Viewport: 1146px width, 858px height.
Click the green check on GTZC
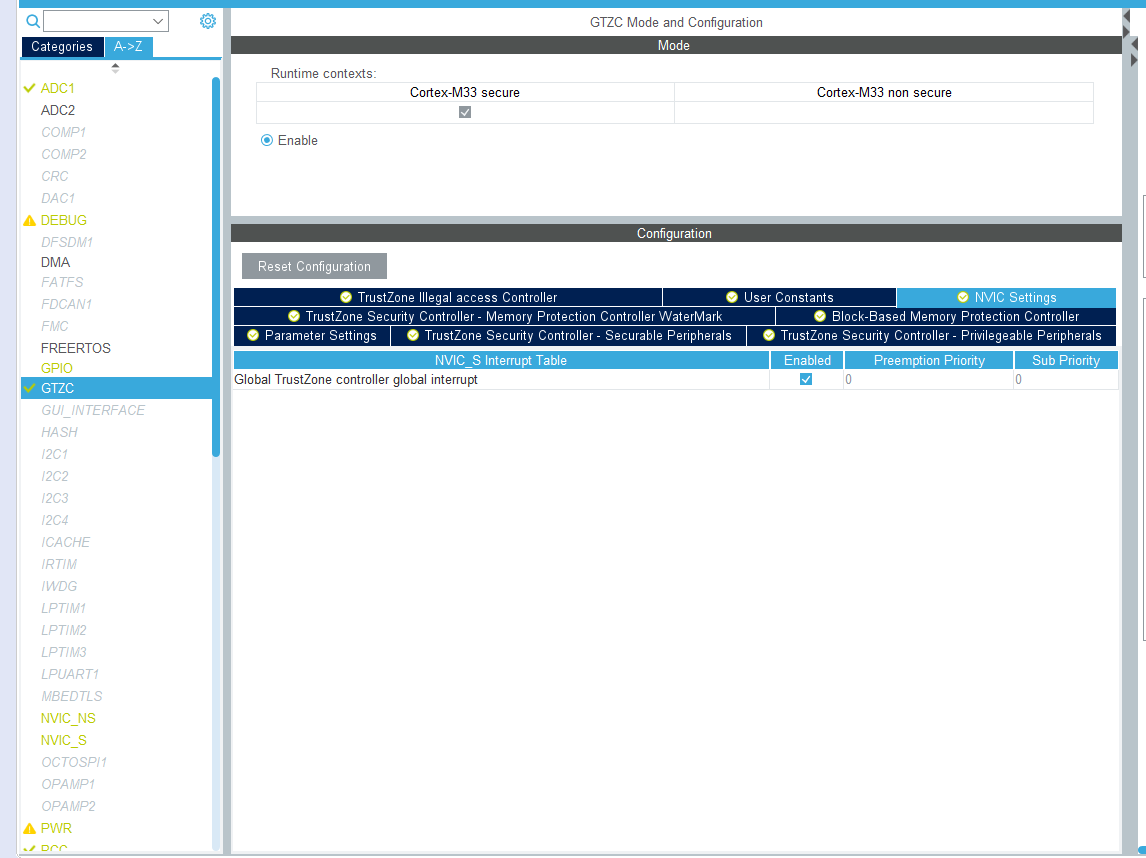coord(28,388)
